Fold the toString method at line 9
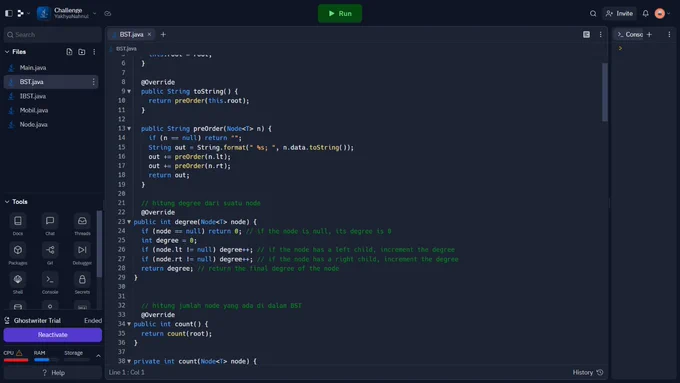 (129, 92)
